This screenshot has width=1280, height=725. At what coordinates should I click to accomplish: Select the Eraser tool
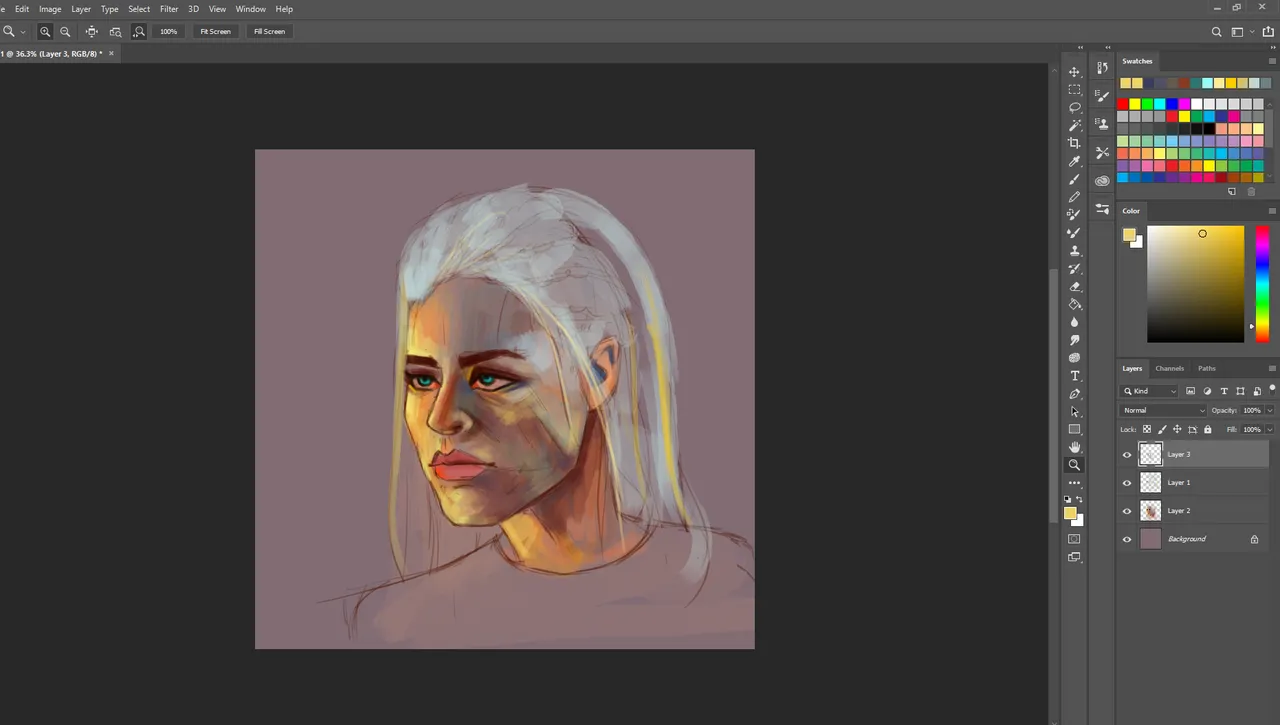1075,287
